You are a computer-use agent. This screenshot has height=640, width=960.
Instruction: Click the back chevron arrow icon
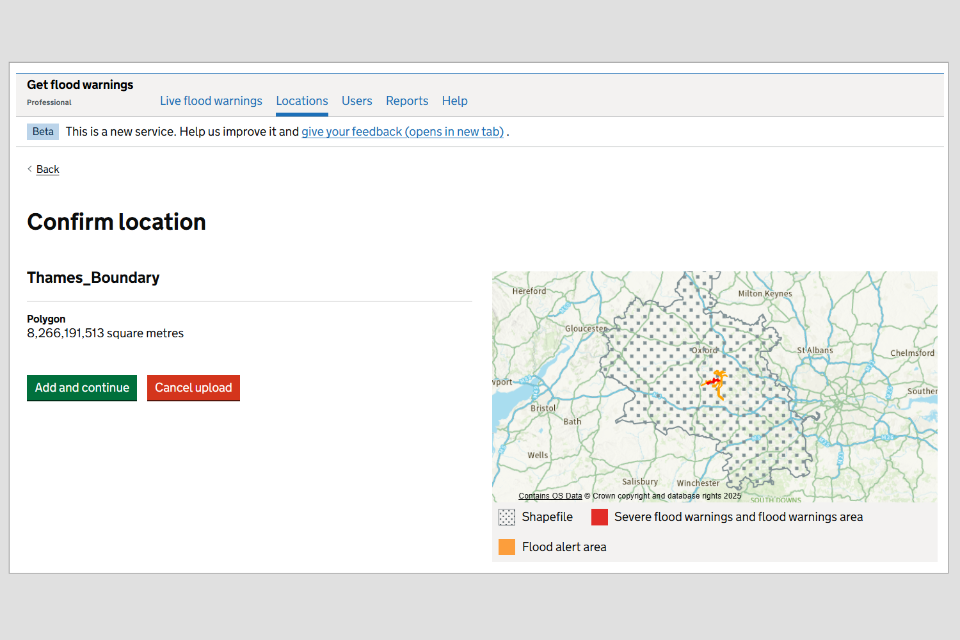(x=29, y=169)
